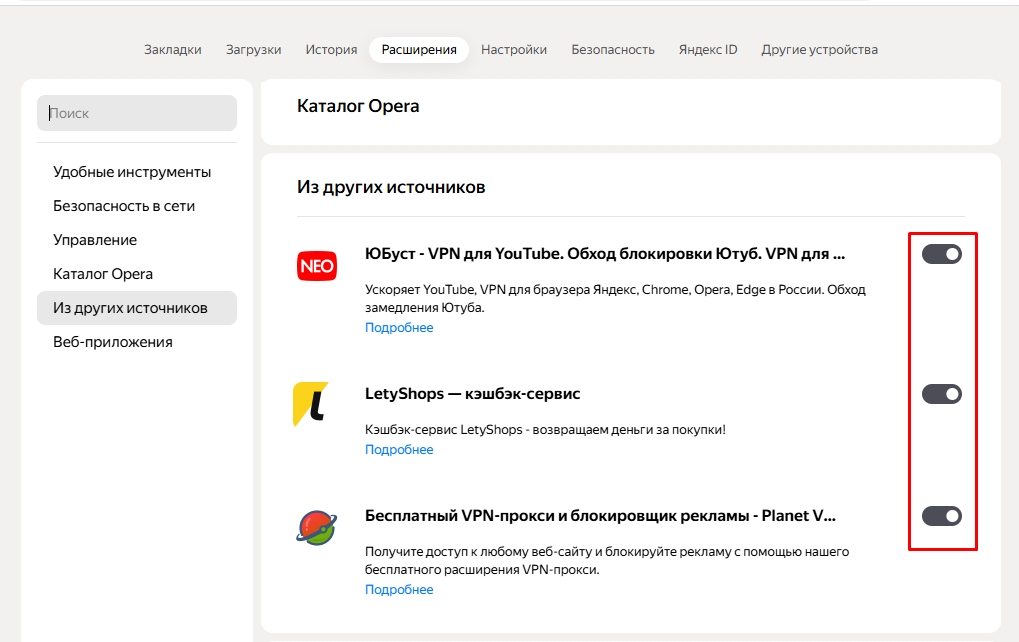1019x642 pixels.
Task: Click the Из других источников section heading
Action: click(x=391, y=187)
